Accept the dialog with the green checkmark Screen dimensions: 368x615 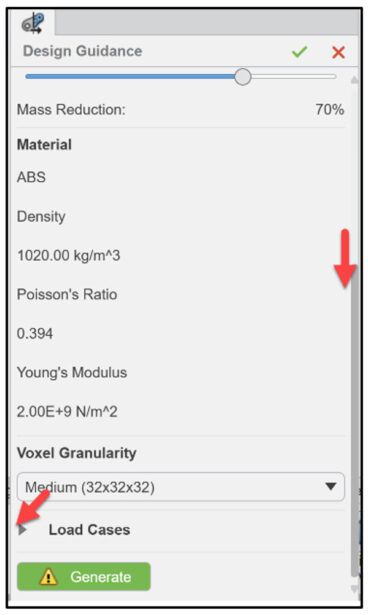point(299,52)
